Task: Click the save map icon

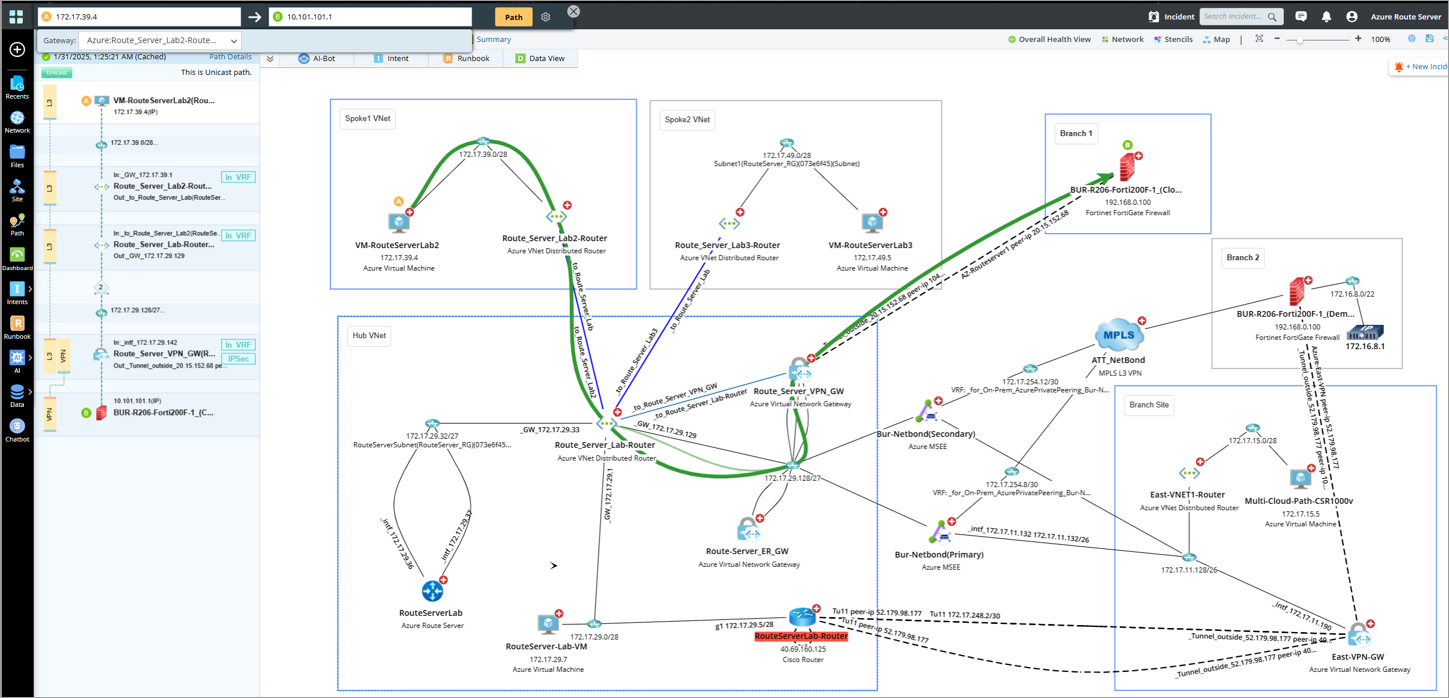Action: [x=1429, y=39]
